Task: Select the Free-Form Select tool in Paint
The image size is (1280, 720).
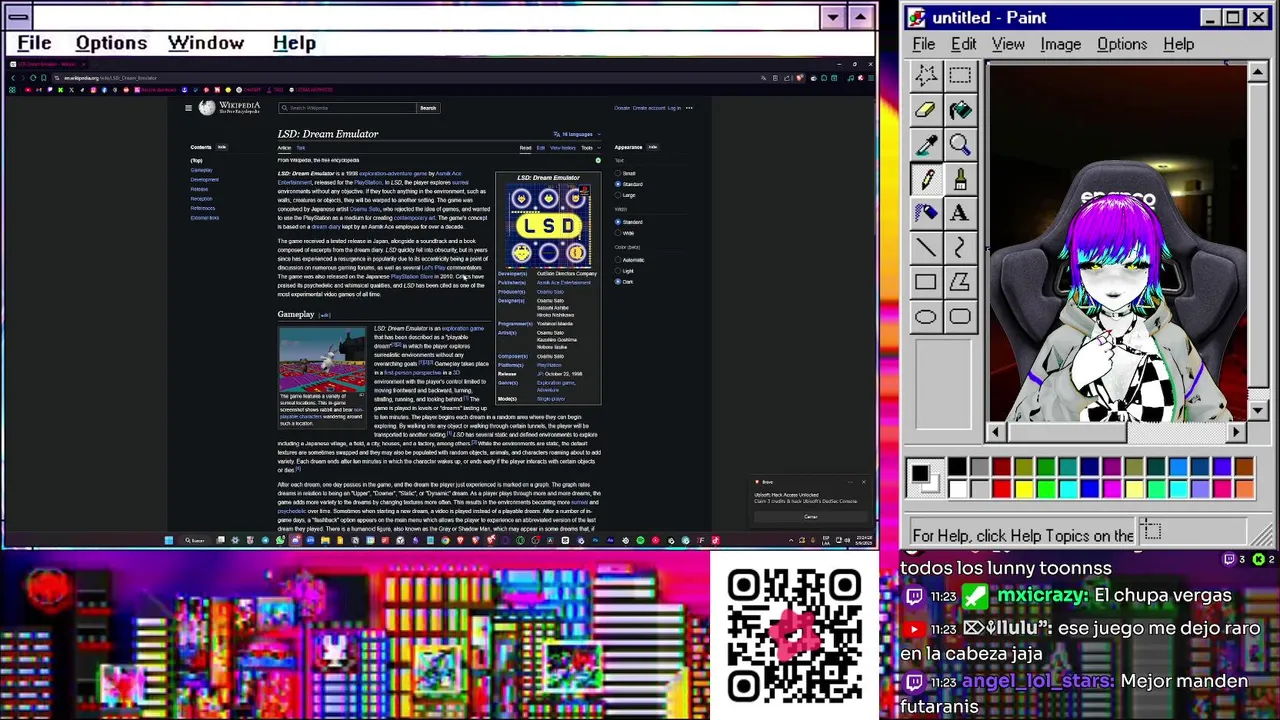Action: (x=925, y=75)
